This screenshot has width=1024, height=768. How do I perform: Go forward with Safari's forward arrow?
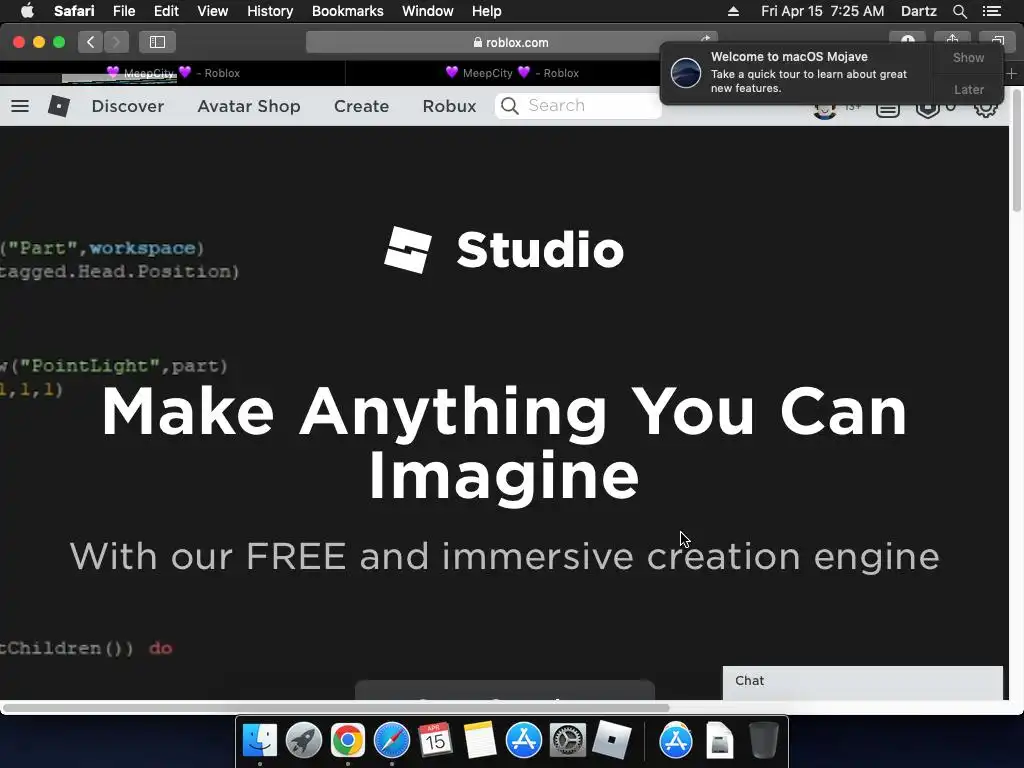click(x=116, y=42)
